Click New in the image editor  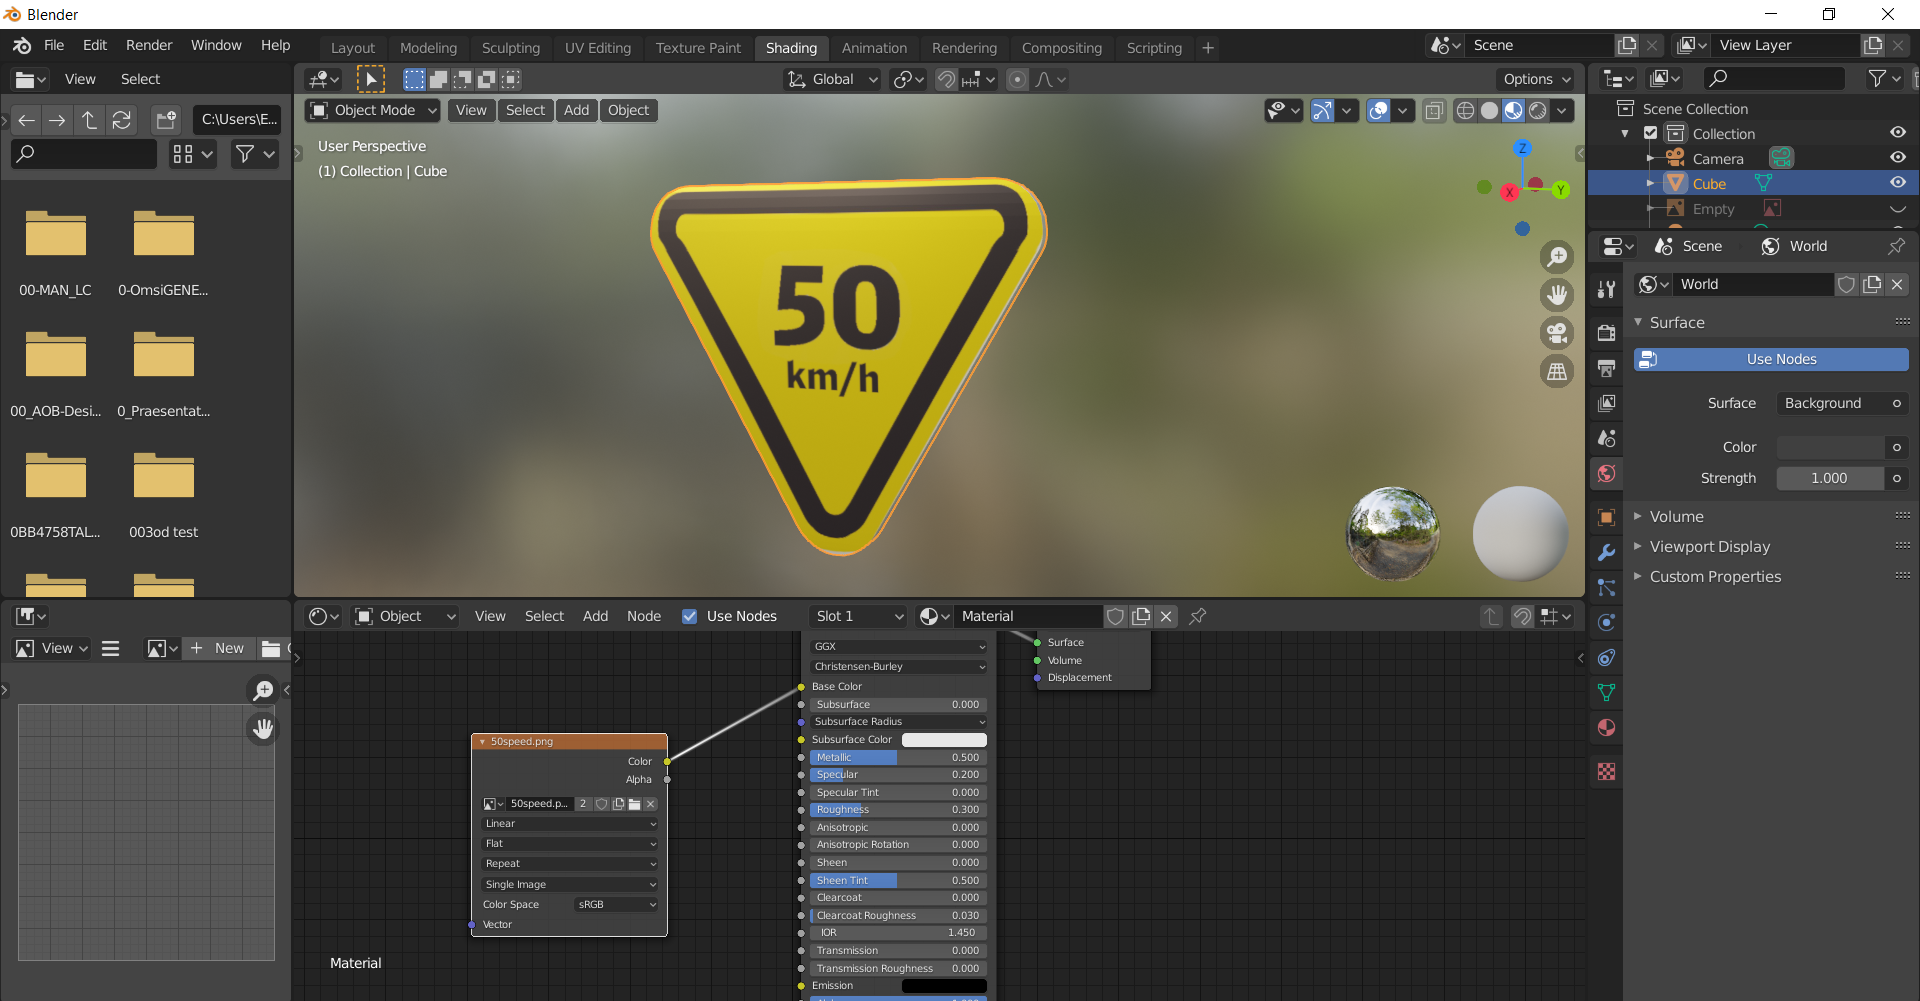pos(218,648)
